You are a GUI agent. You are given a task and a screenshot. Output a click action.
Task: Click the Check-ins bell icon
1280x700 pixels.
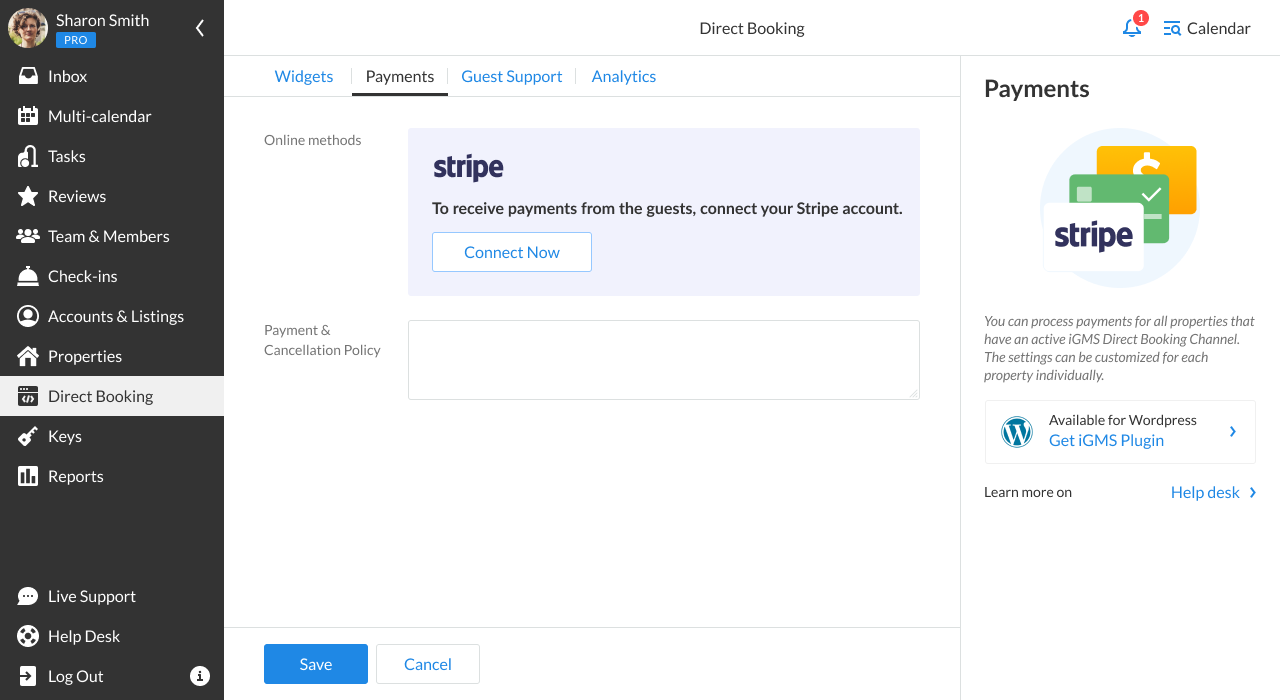tap(28, 276)
